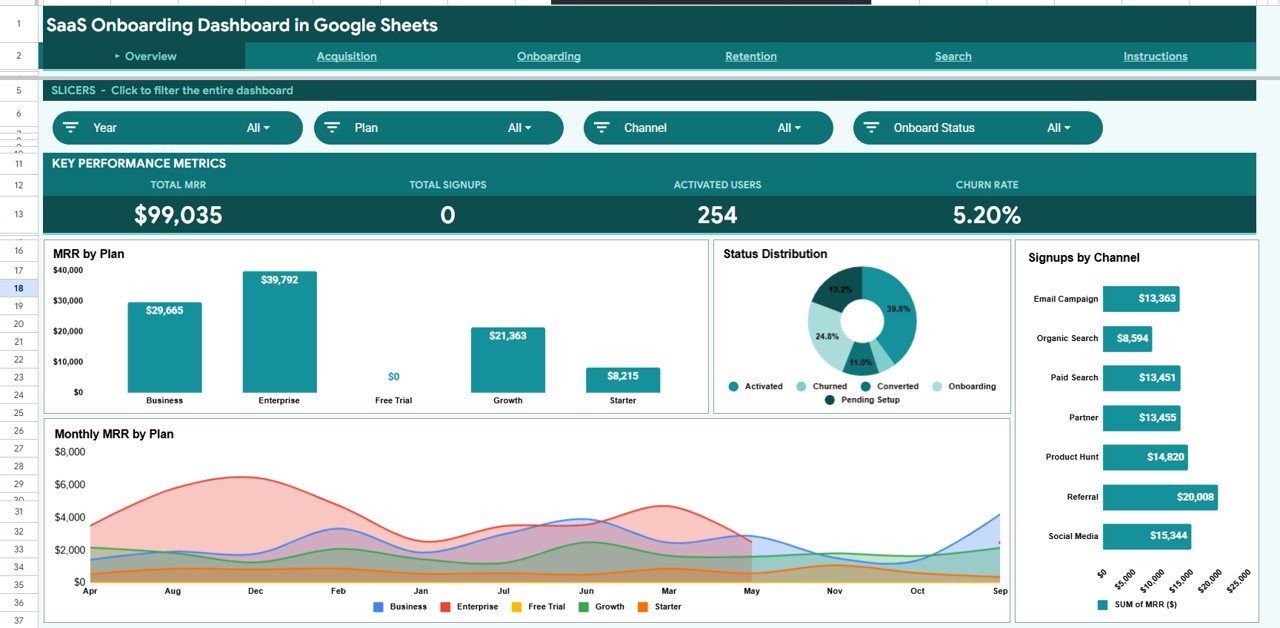The image size is (1280, 628).
Task: Click the Growth bar showing $21,363
Action: [508, 360]
